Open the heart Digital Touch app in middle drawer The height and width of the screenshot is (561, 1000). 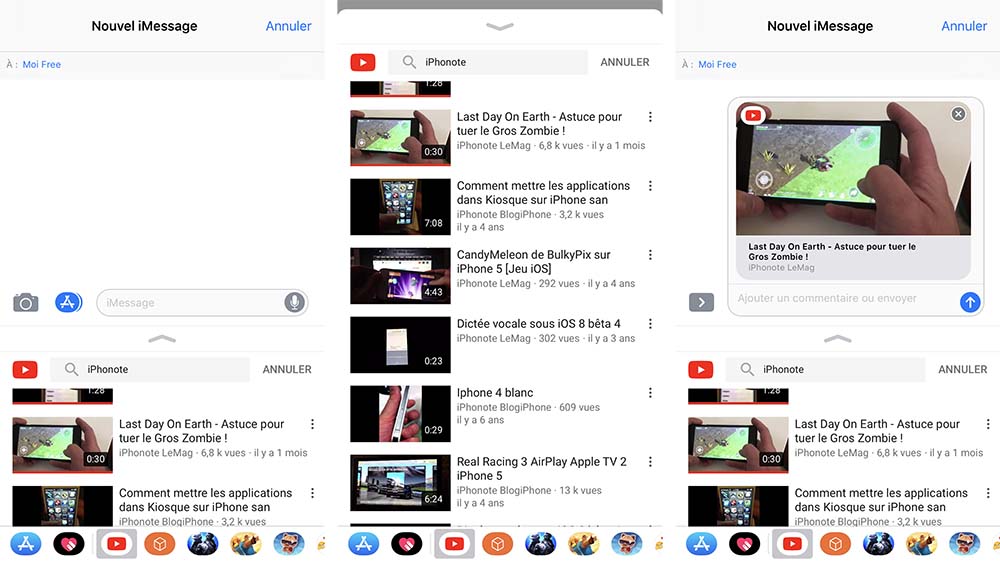(x=407, y=544)
